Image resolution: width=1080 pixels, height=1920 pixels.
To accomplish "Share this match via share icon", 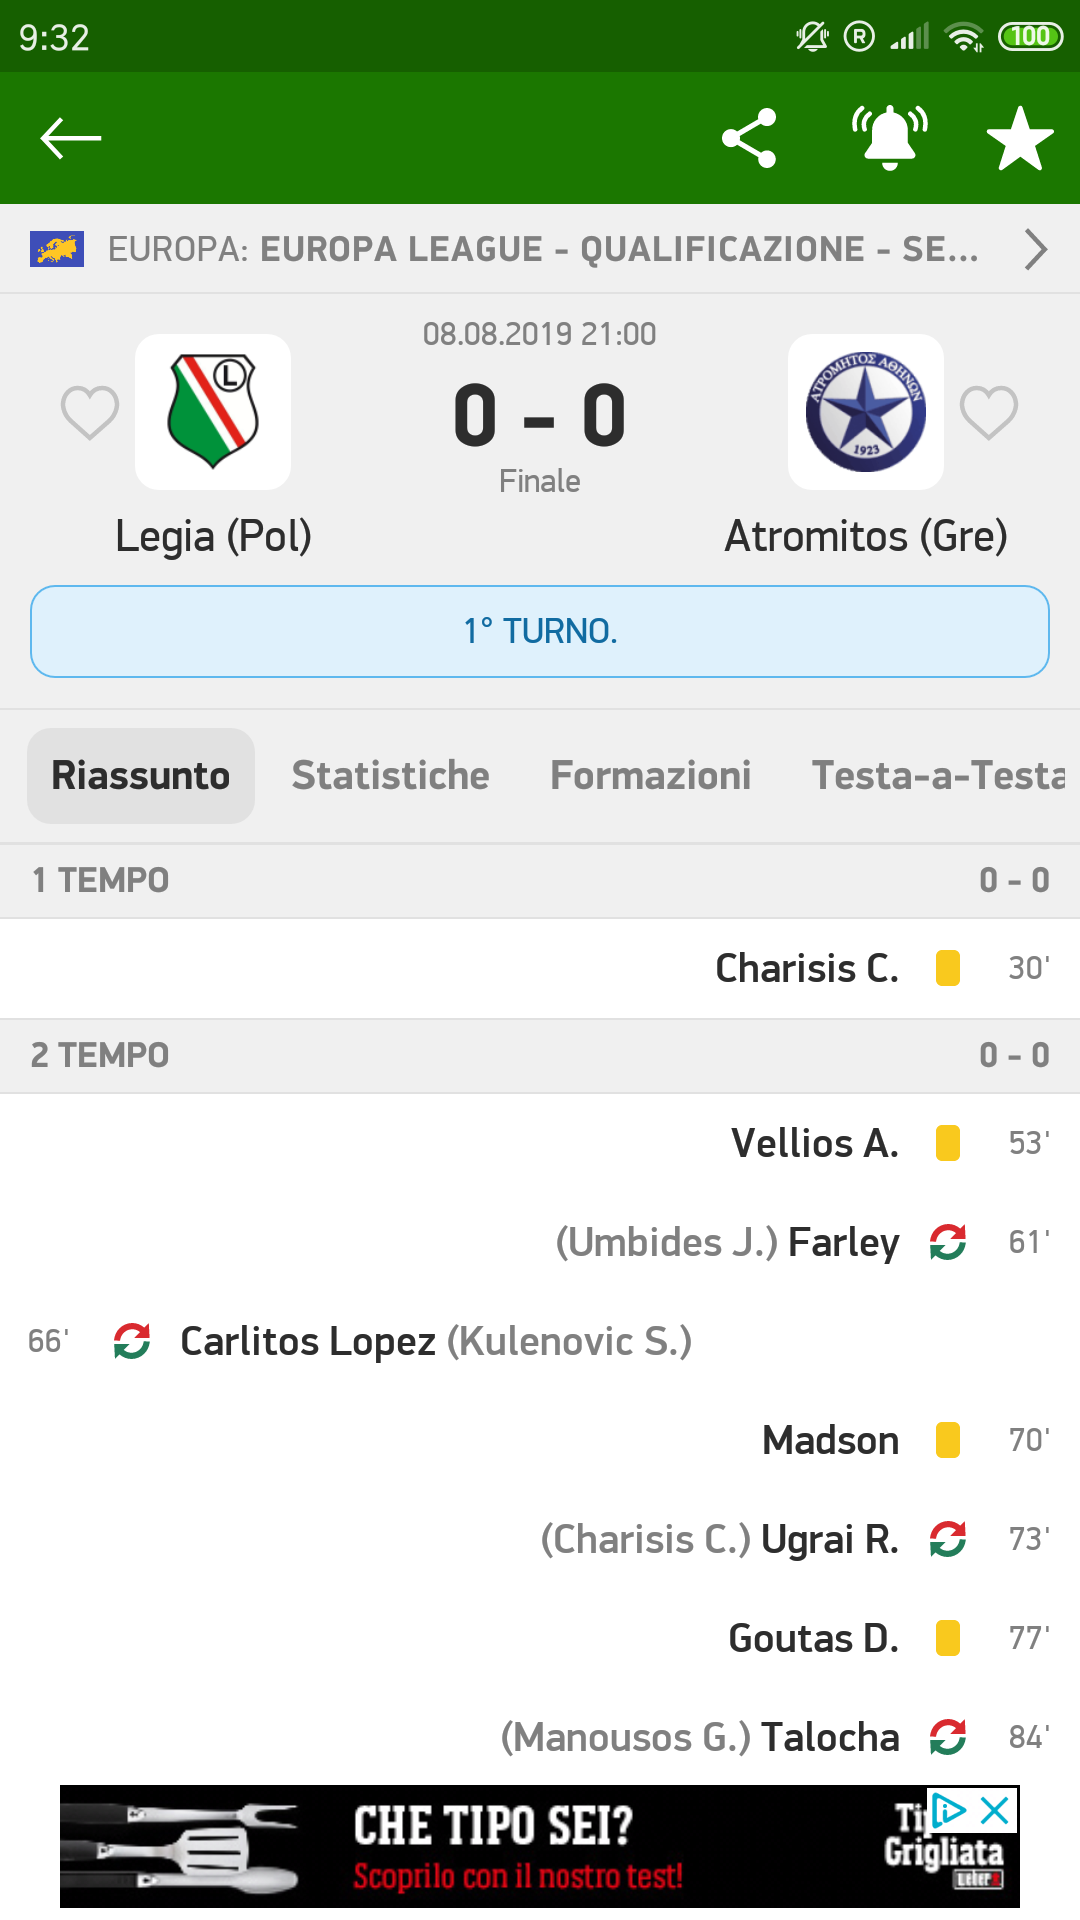I will (x=749, y=138).
